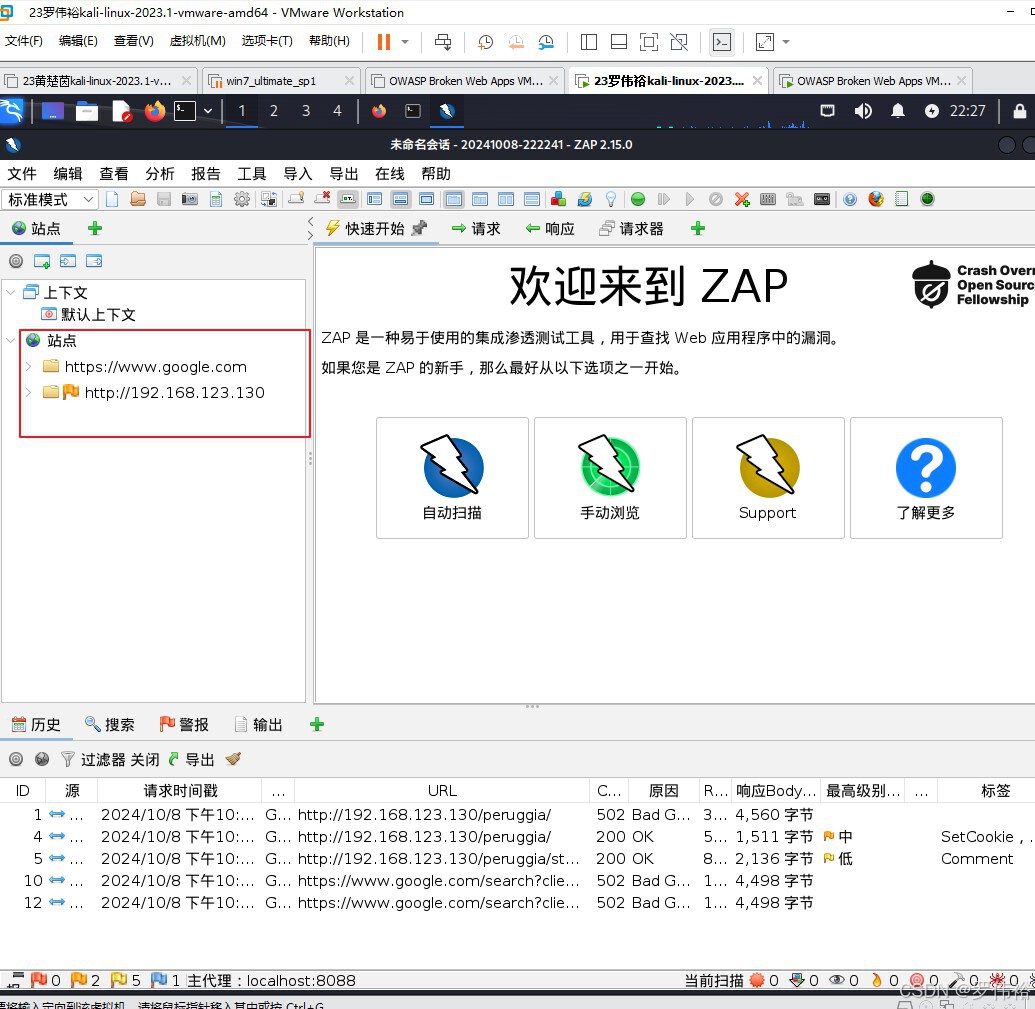
Task: Toggle request shown above response layout
Action: point(531,199)
